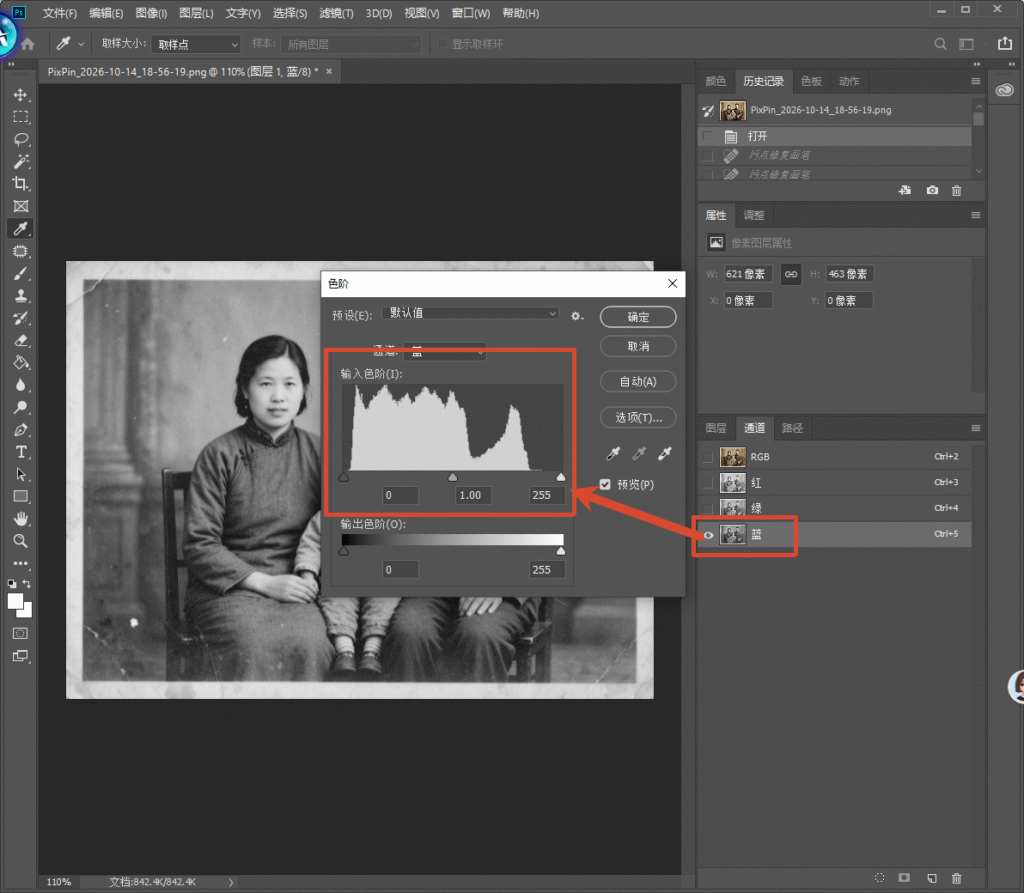The width and height of the screenshot is (1024, 893).
Task: Select the Horizontal Type tool
Action: click(x=21, y=452)
